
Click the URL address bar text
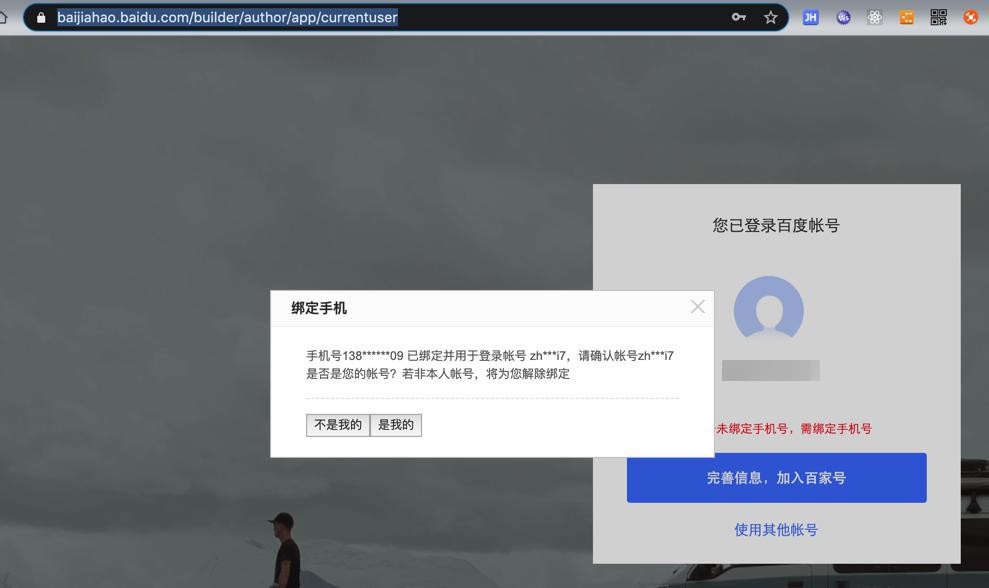coord(227,17)
